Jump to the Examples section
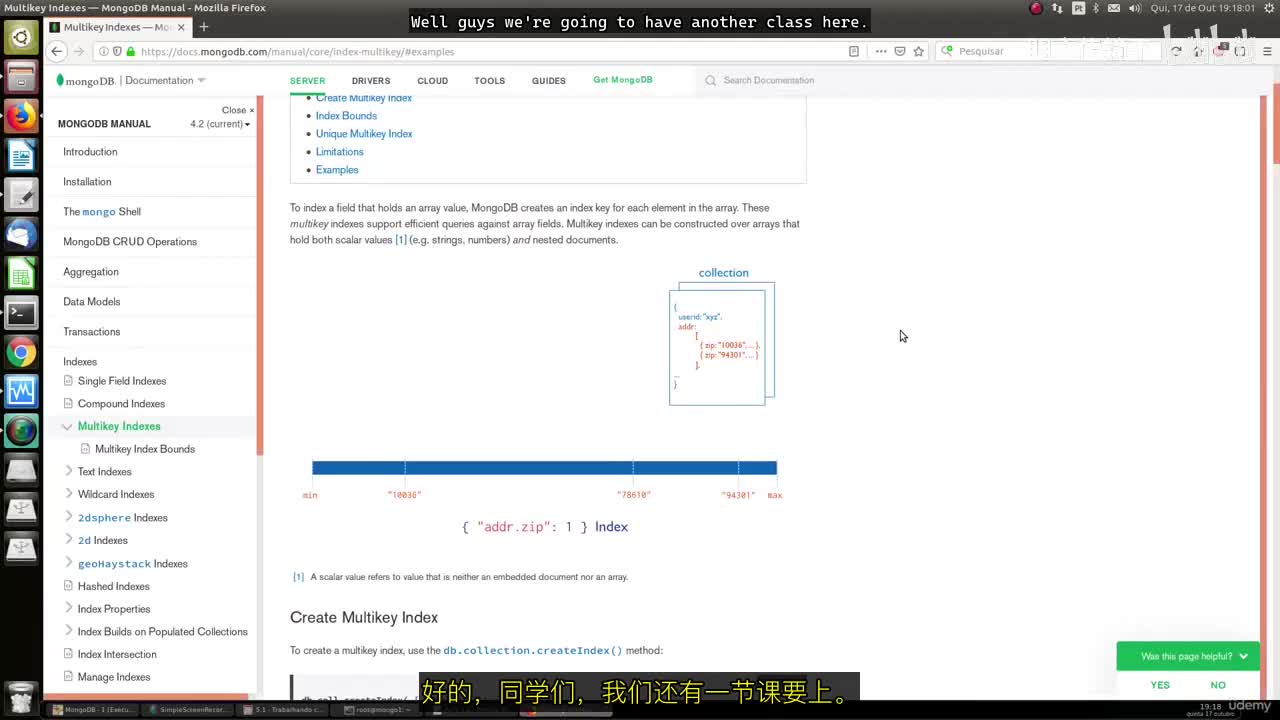 pyautogui.click(x=337, y=170)
